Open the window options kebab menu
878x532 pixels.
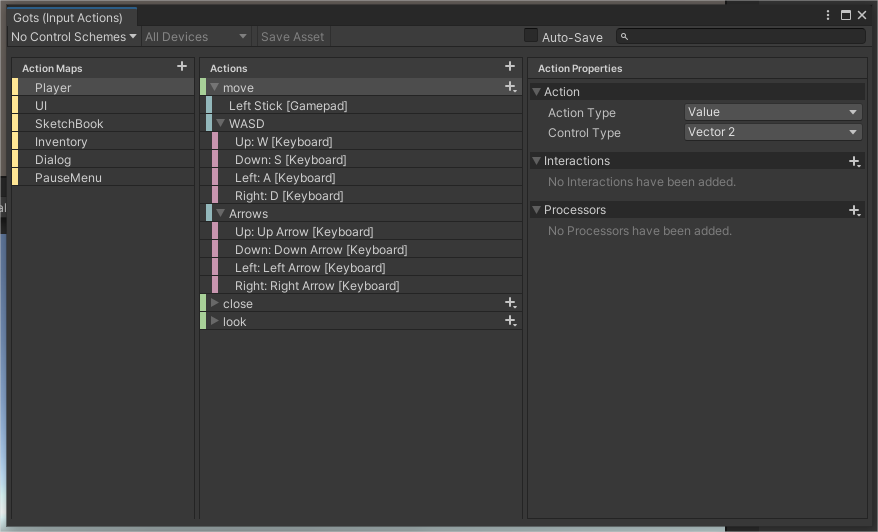pyautogui.click(x=828, y=15)
